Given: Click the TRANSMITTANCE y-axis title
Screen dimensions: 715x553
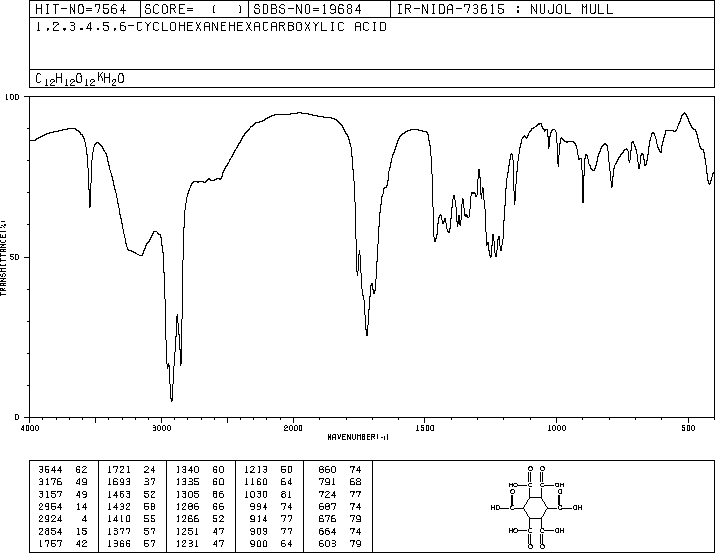Looking at the screenshot, I should [x=4, y=258].
